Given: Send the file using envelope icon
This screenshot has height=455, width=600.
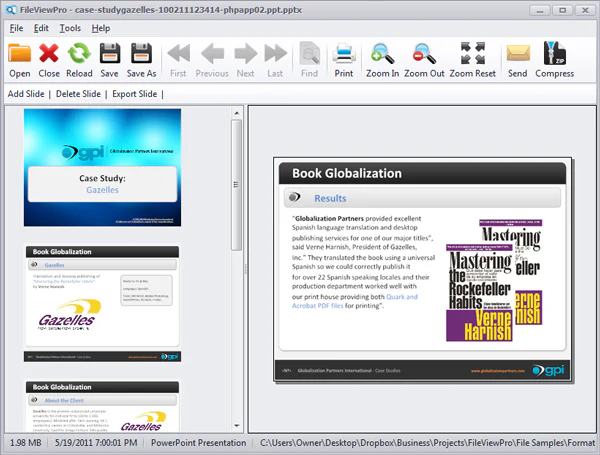Looking at the screenshot, I should [x=518, y=53].
